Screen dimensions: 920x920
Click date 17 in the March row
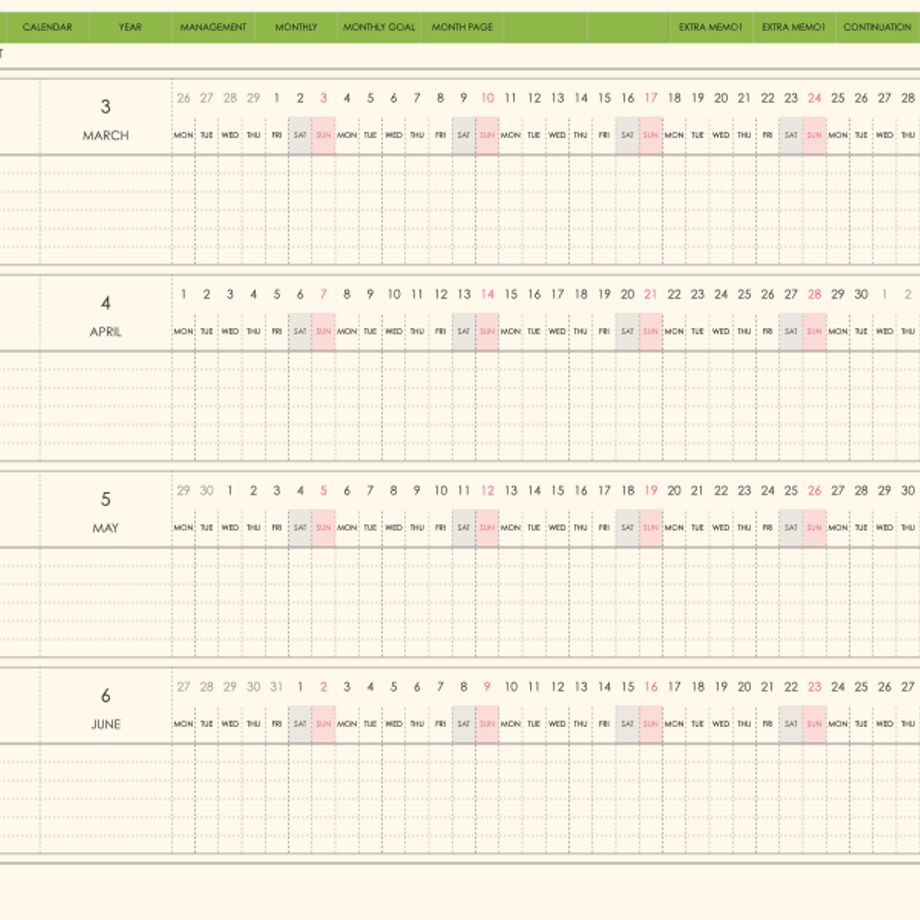point(651,98)
